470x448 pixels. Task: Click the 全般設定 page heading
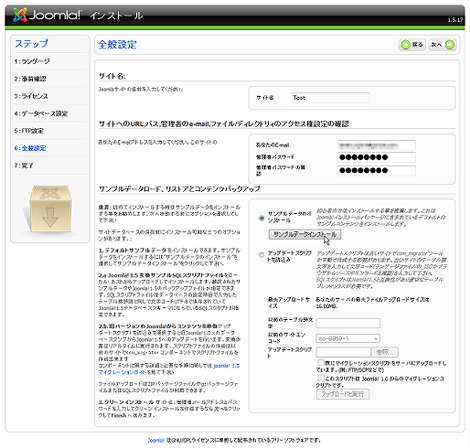pyautogui.click(x=117, y=45)
